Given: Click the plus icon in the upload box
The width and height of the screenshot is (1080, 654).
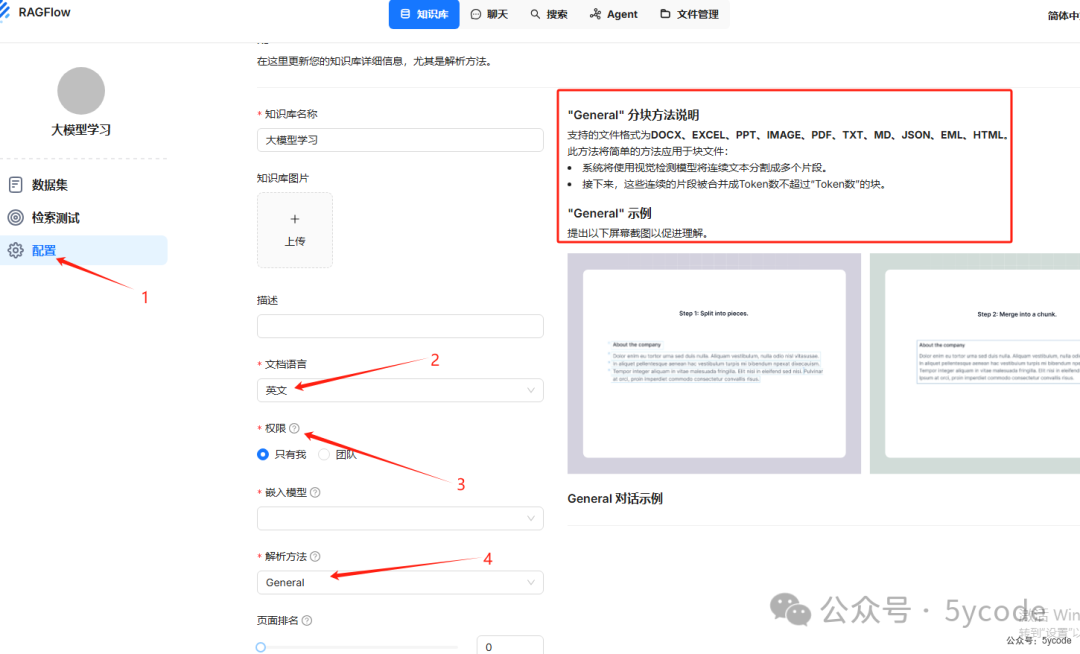Looking at the screenshot, I should (x=295, y=219).
